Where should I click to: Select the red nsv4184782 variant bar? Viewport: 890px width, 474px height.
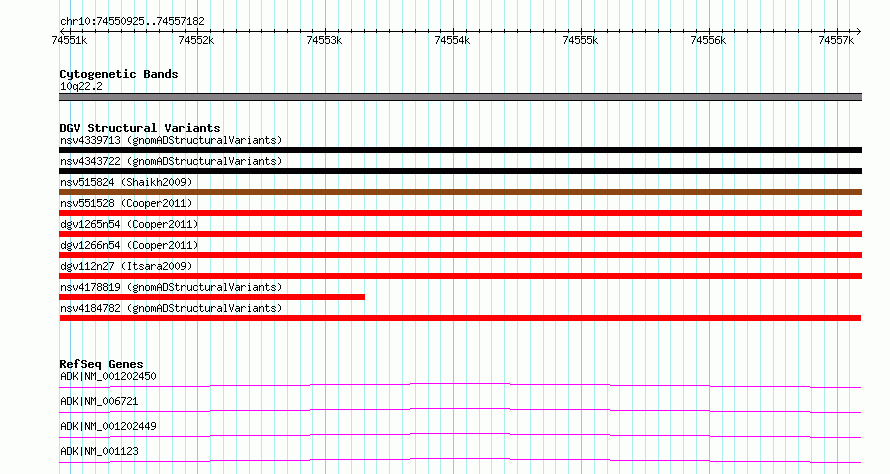click(460, 318)
